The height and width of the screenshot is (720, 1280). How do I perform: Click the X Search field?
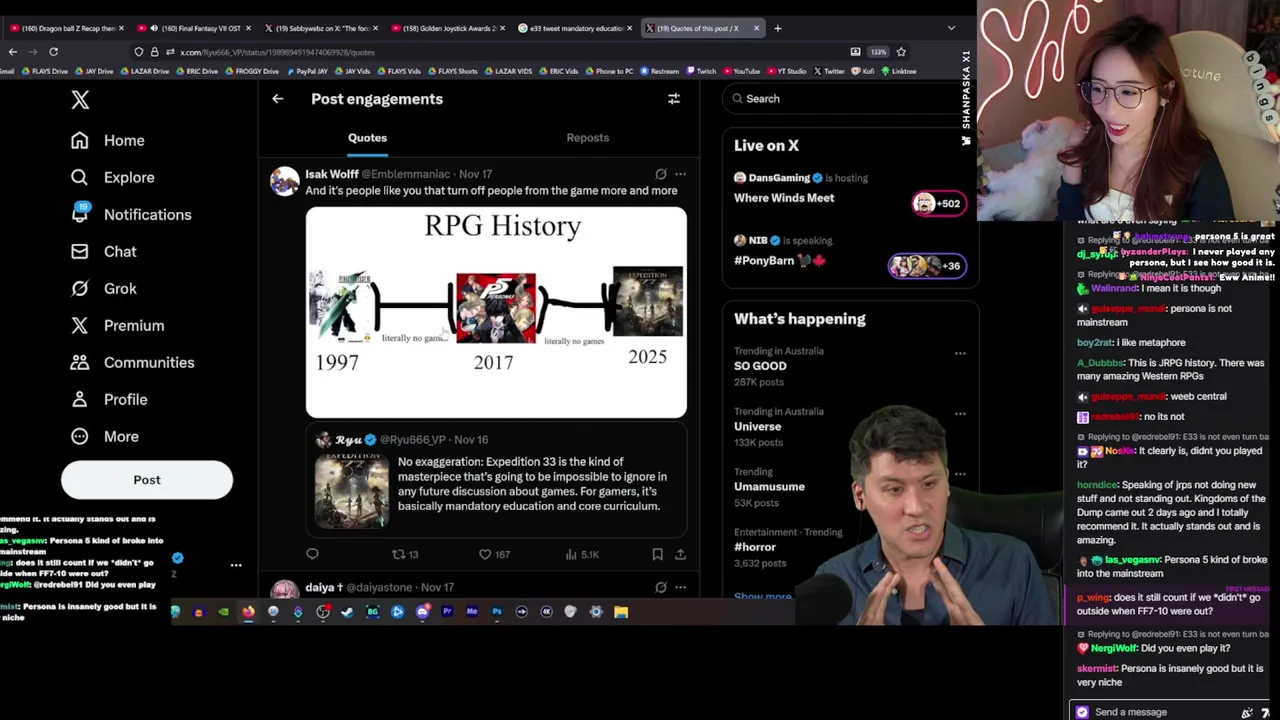pyautogui.click(x=850, y=98)
